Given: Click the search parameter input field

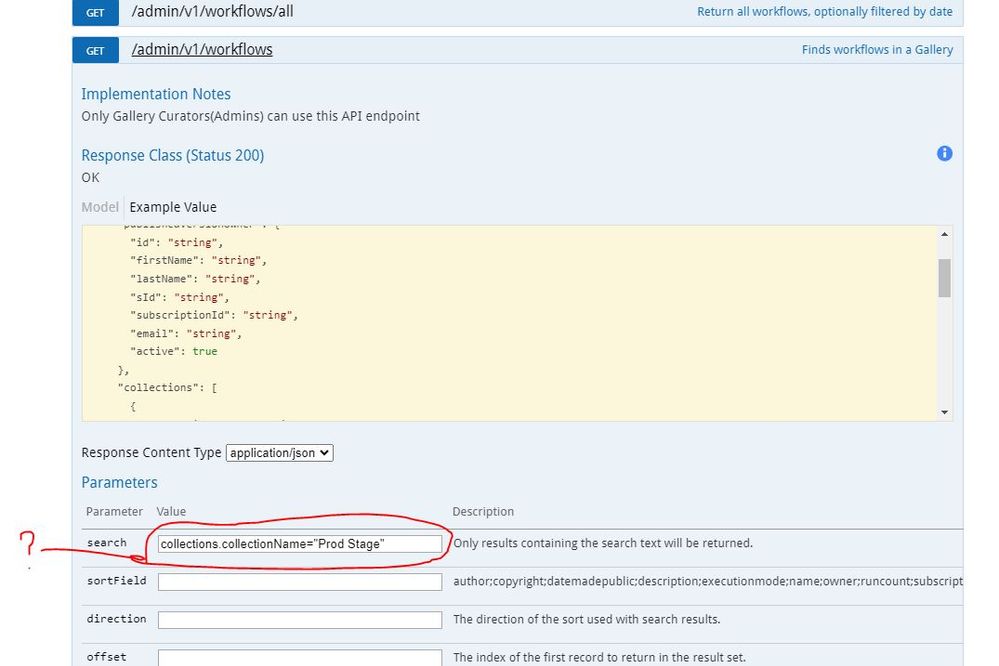Looking at the screenshot, I should pos(299,544).
